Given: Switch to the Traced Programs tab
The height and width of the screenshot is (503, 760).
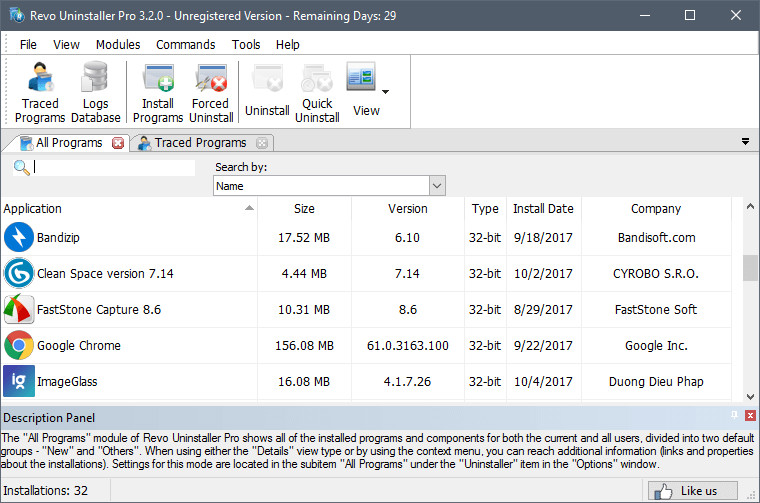Looking at the screenshot, I should tap(200, 142).
